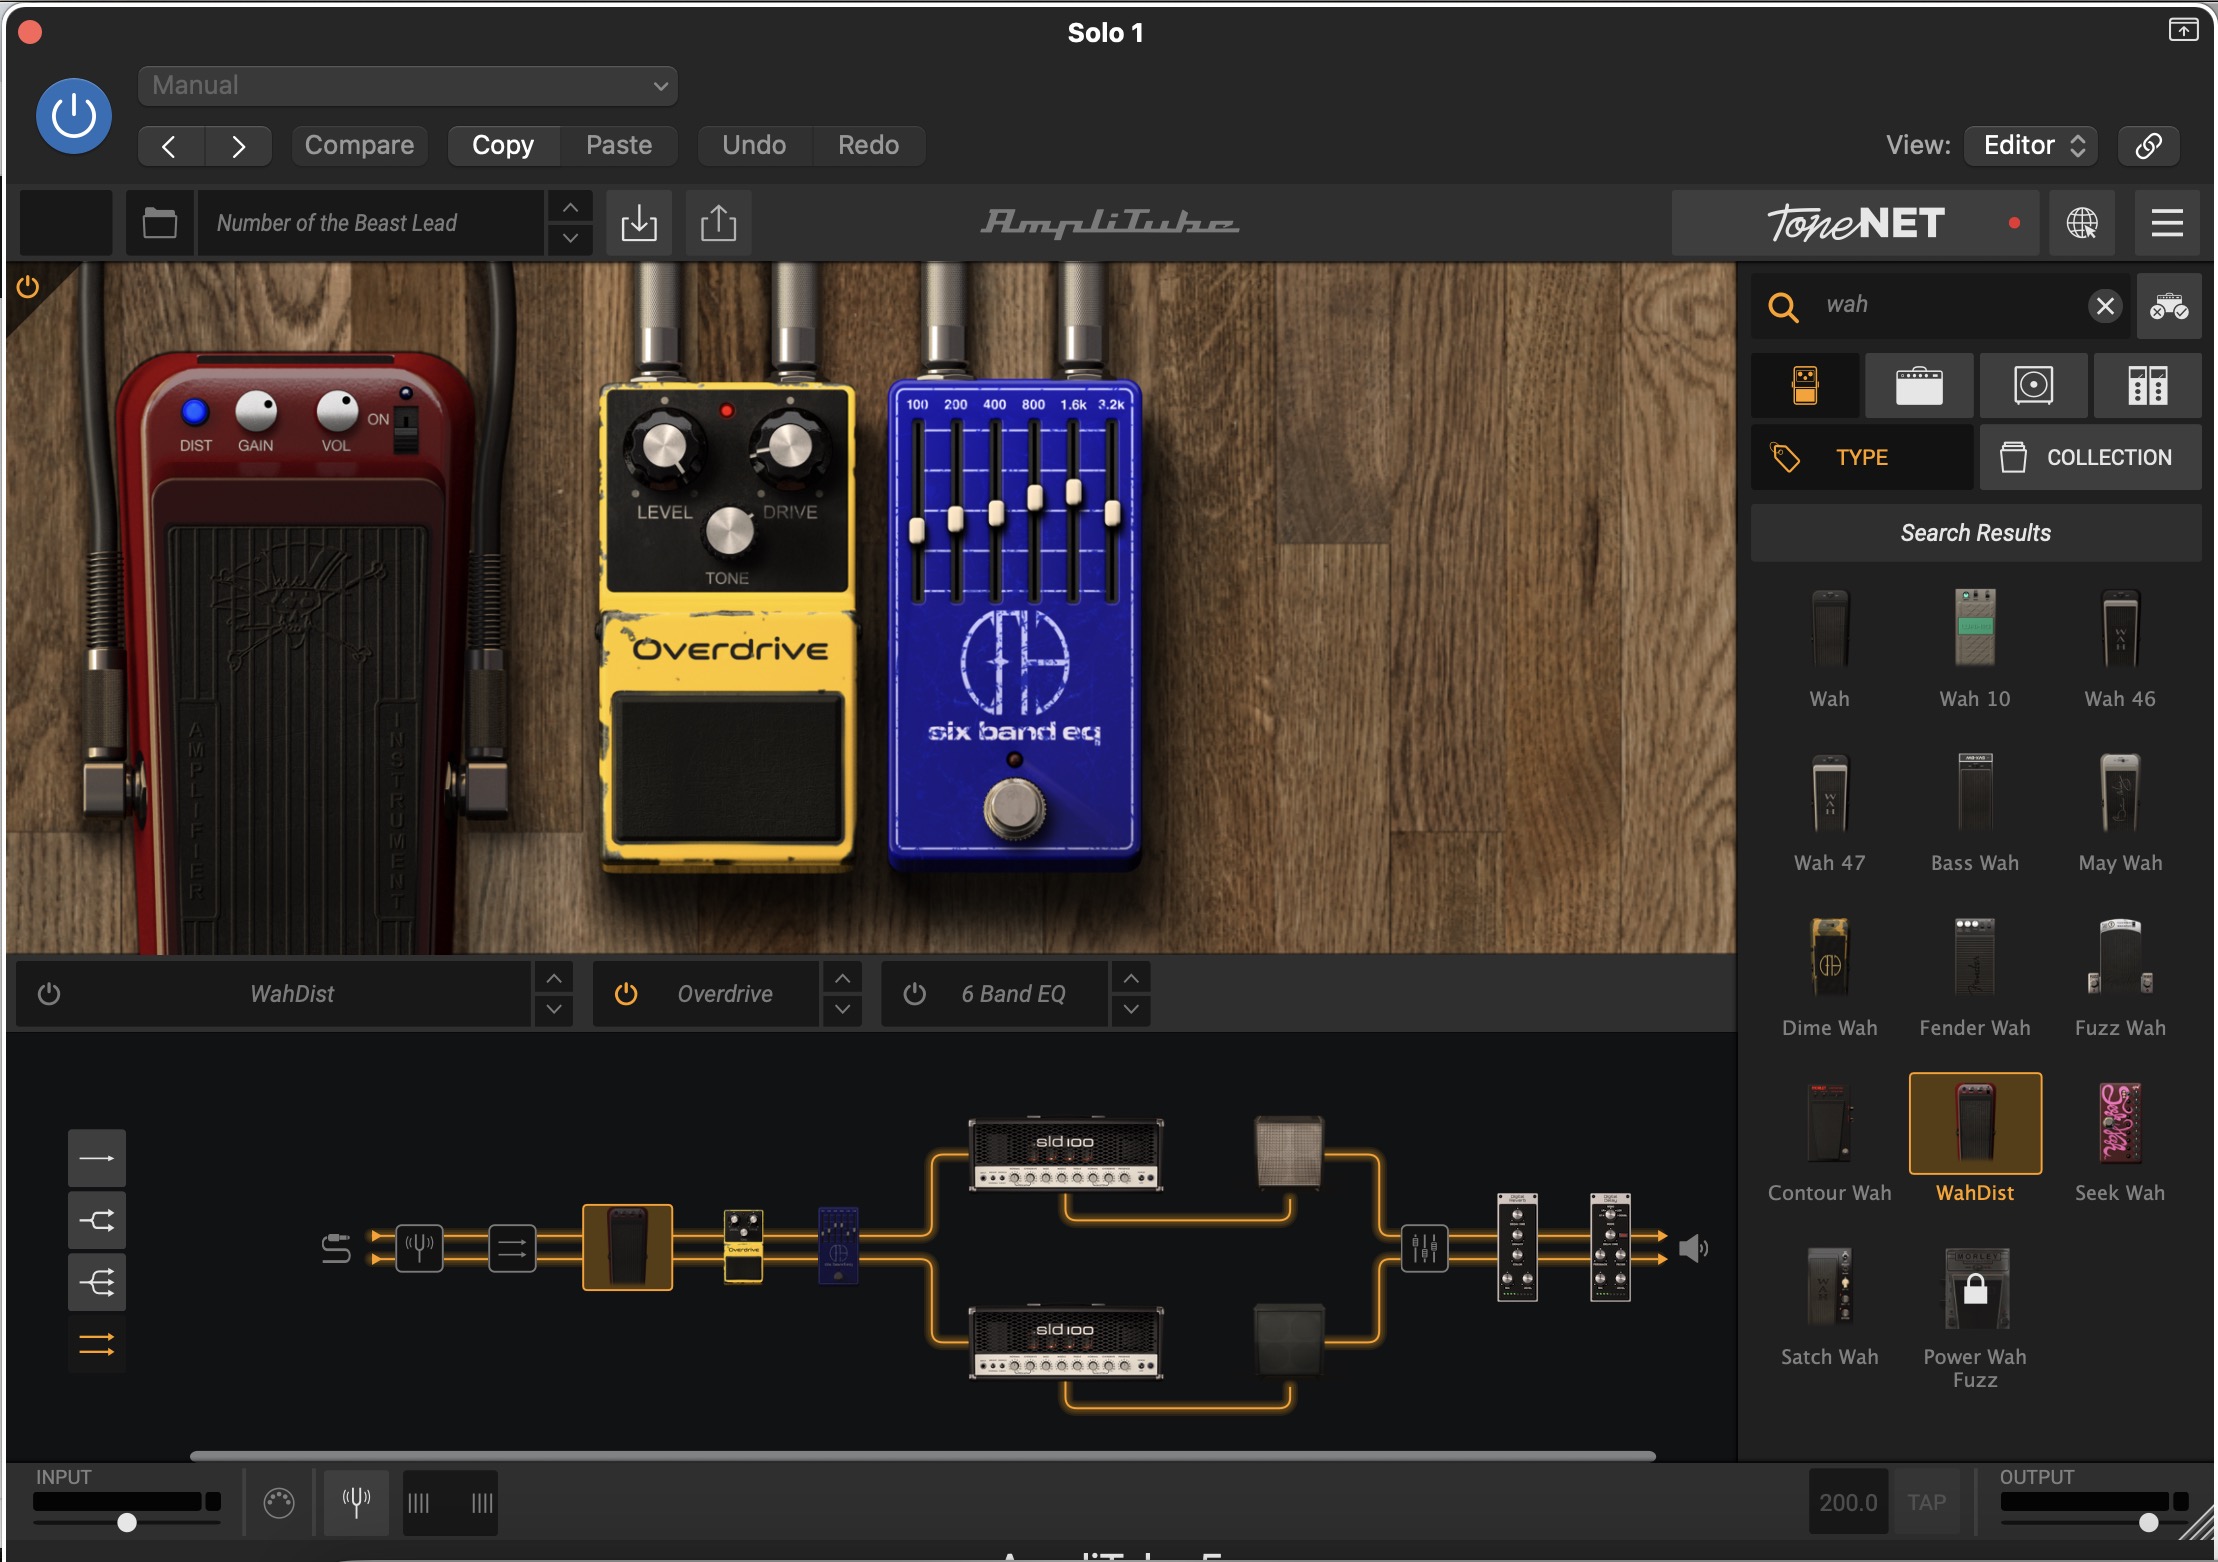2218x1562 pixels.
Task: Open the WahDist slot up chevron
Action: pyautogui.click(x=554, y=978)
